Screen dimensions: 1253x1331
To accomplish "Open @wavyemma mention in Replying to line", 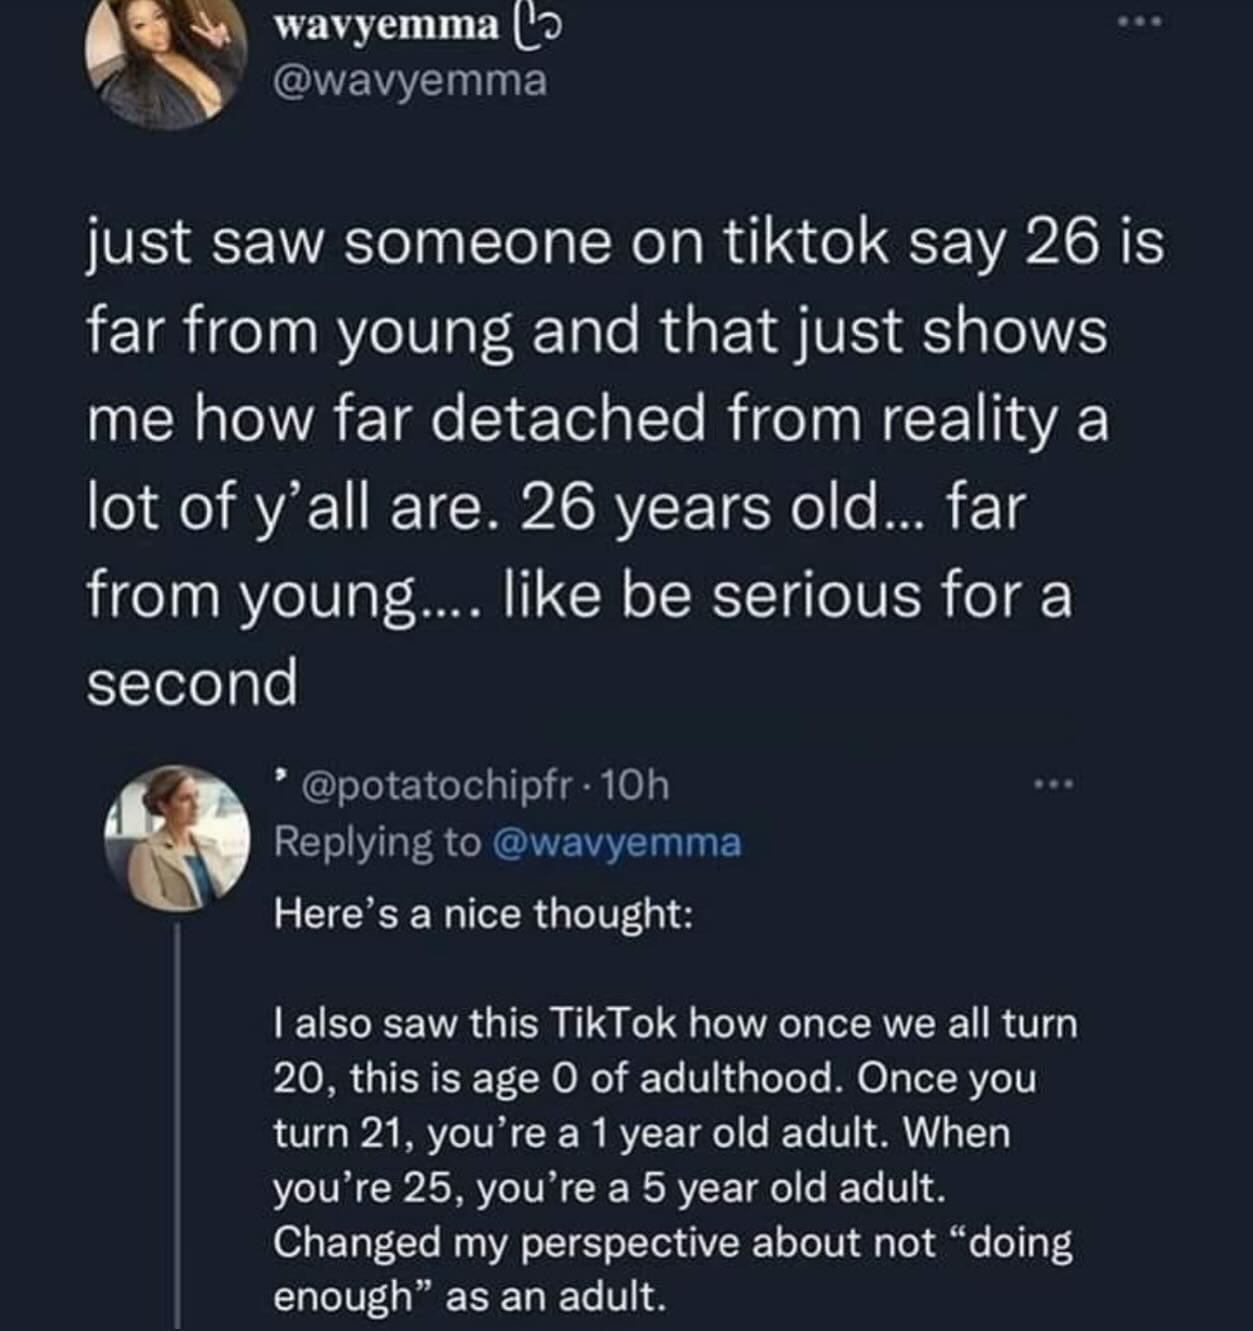I will 617,843.
